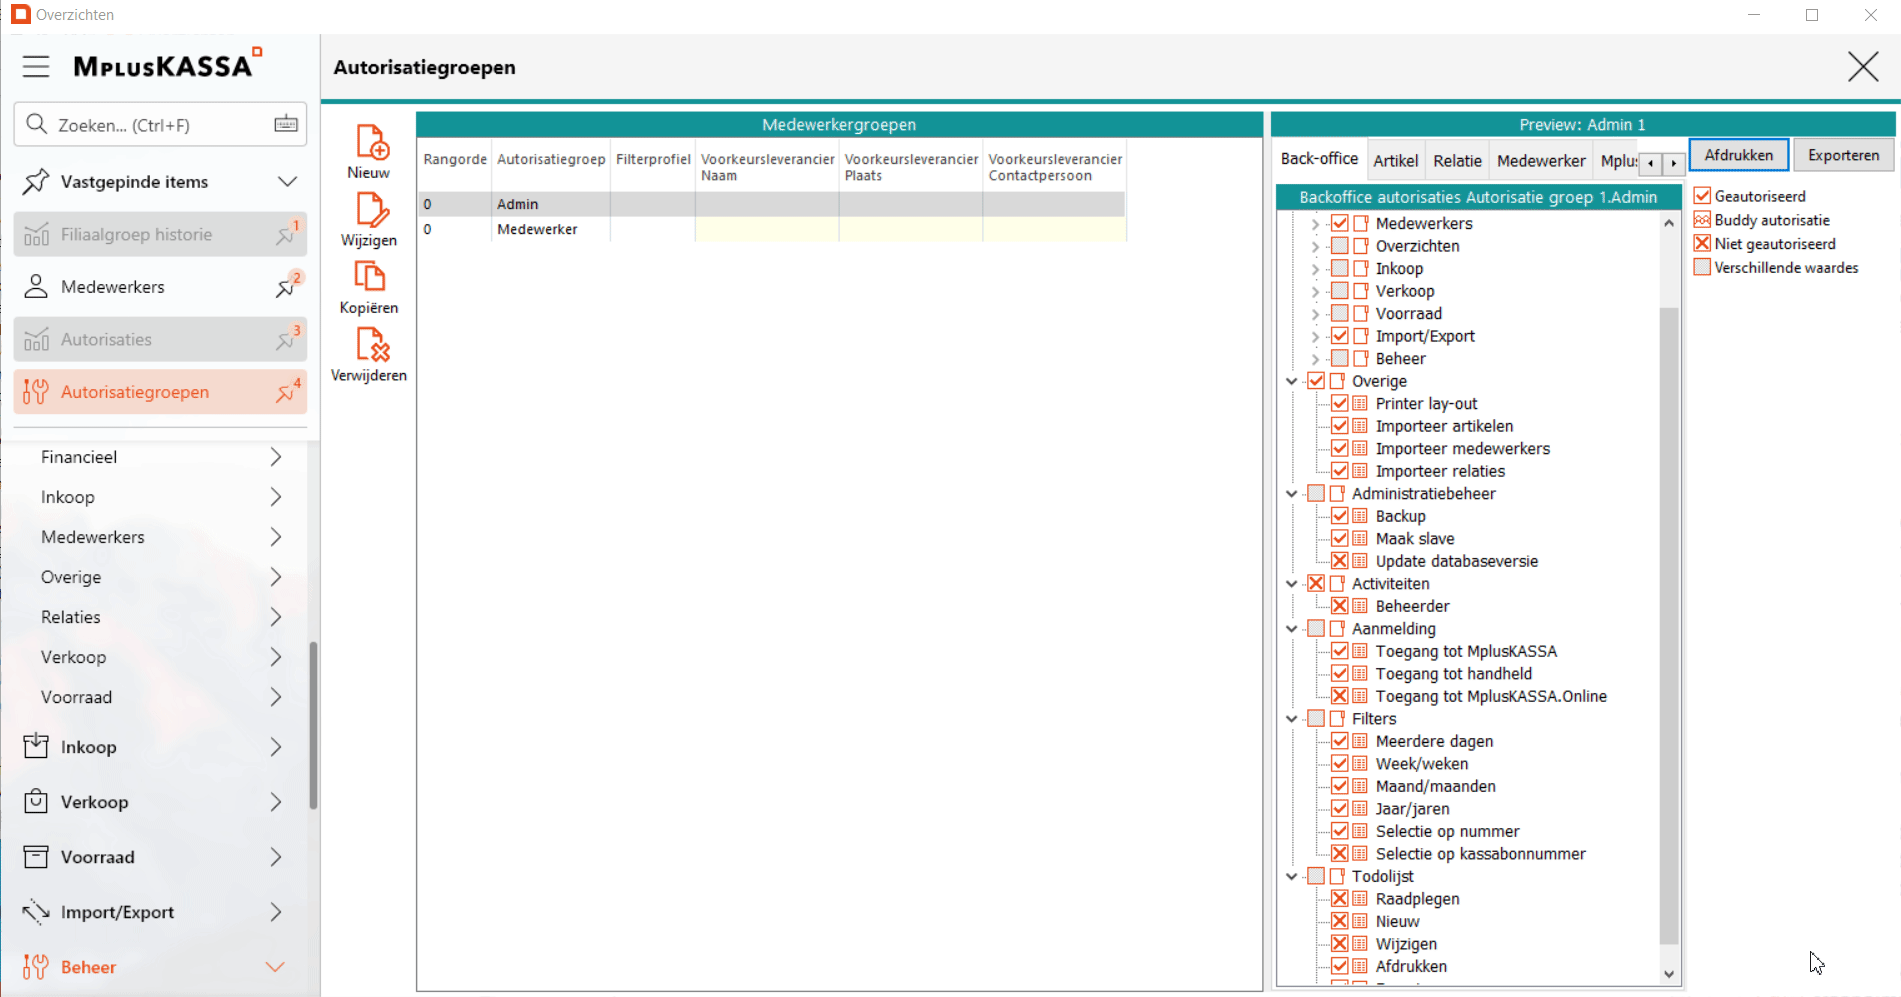Collapse the Overige tree node

(x=1292, y=381)
